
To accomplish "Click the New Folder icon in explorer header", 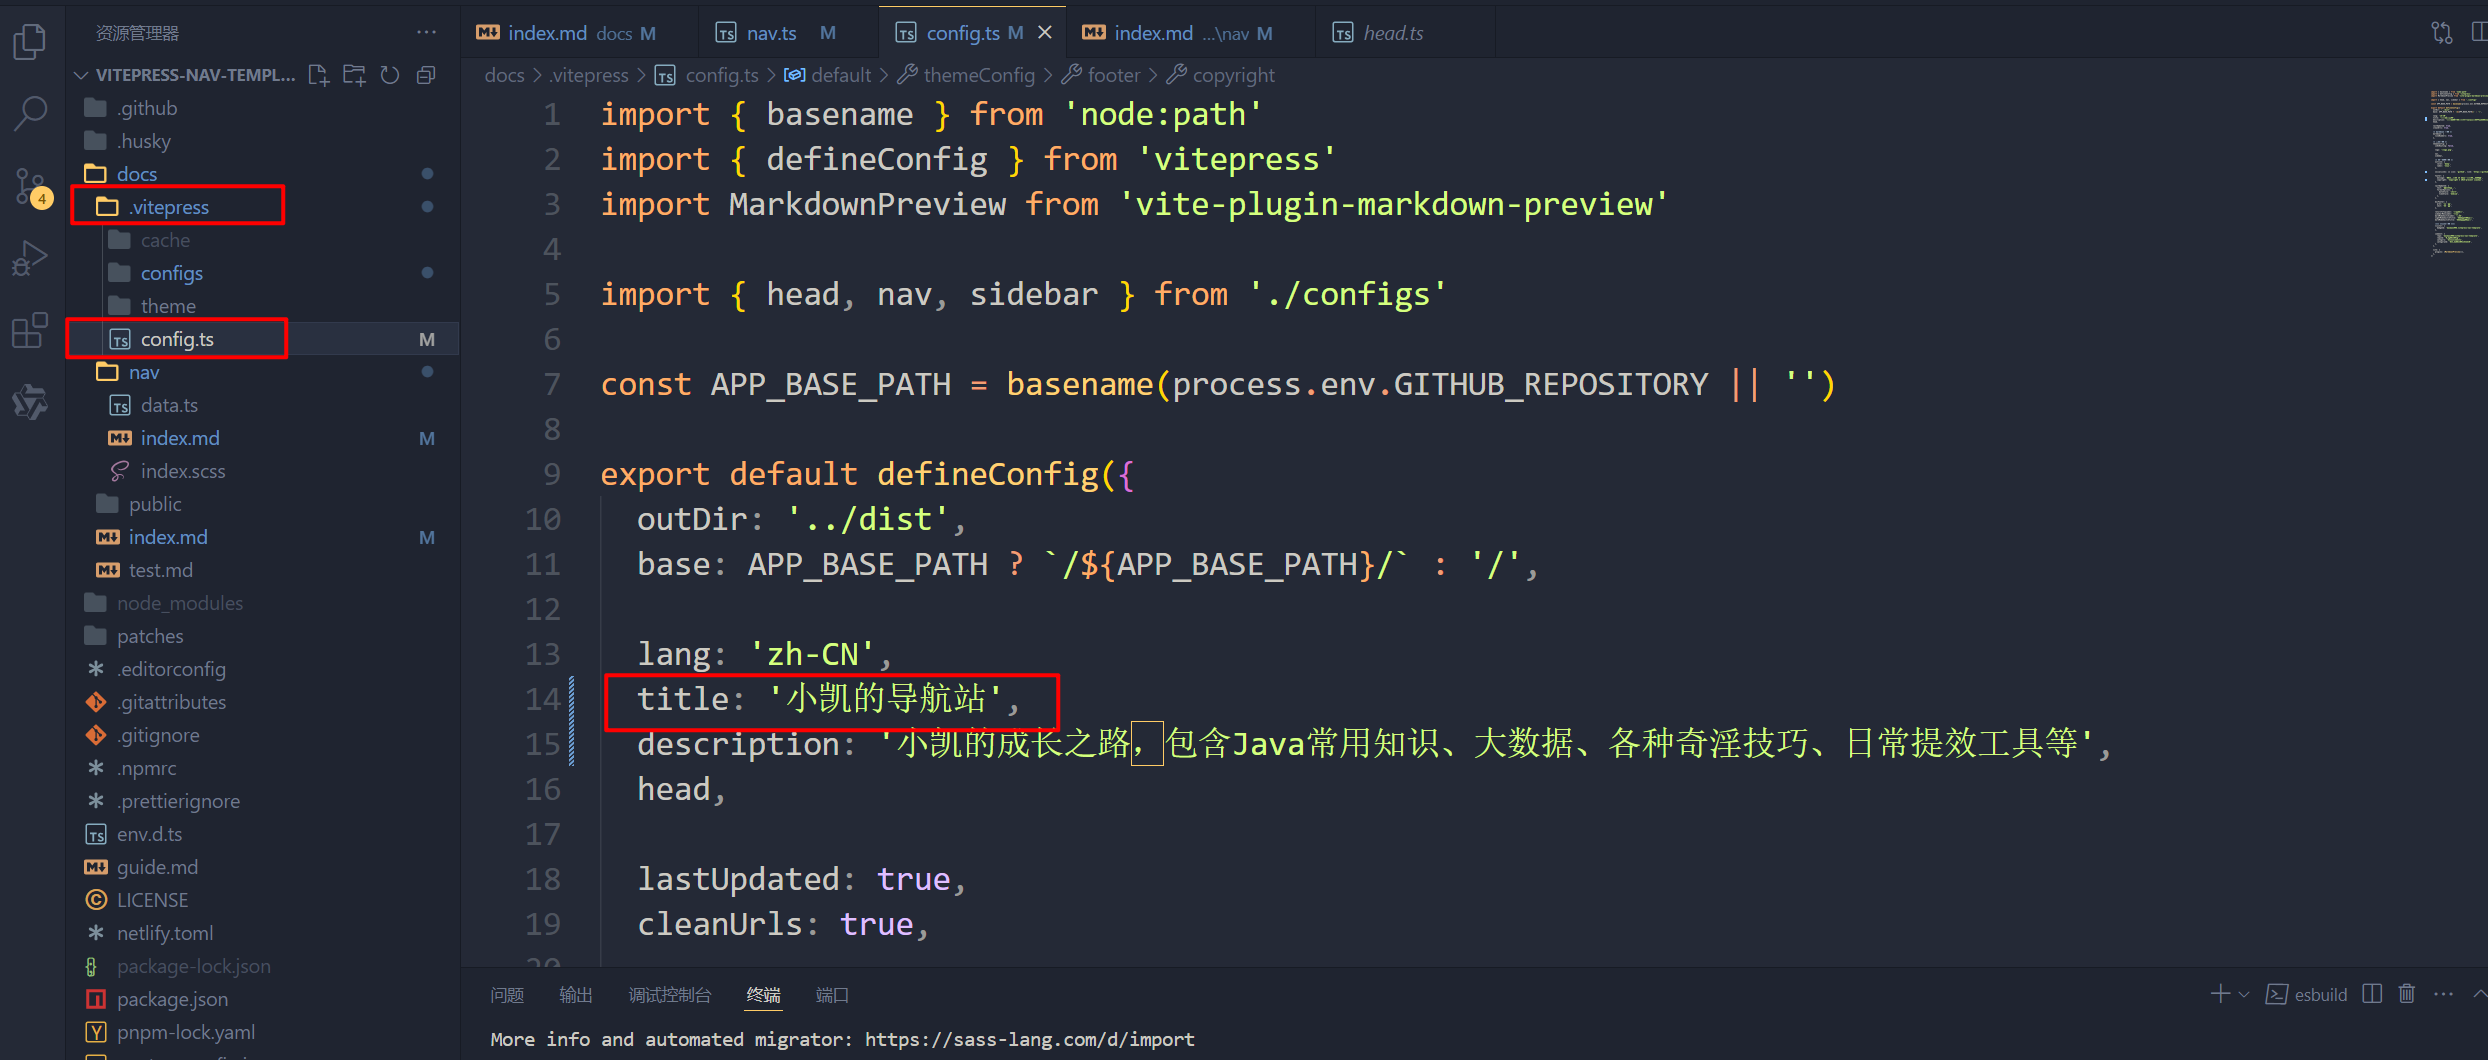I will pos(354,75).
